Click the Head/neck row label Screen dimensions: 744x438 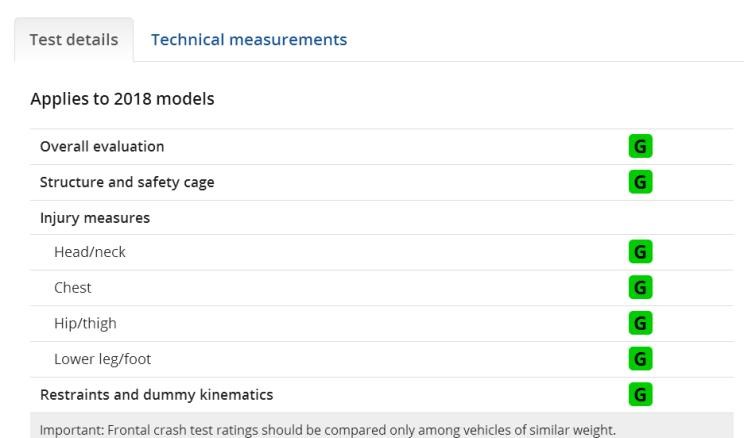click(90, 252)
